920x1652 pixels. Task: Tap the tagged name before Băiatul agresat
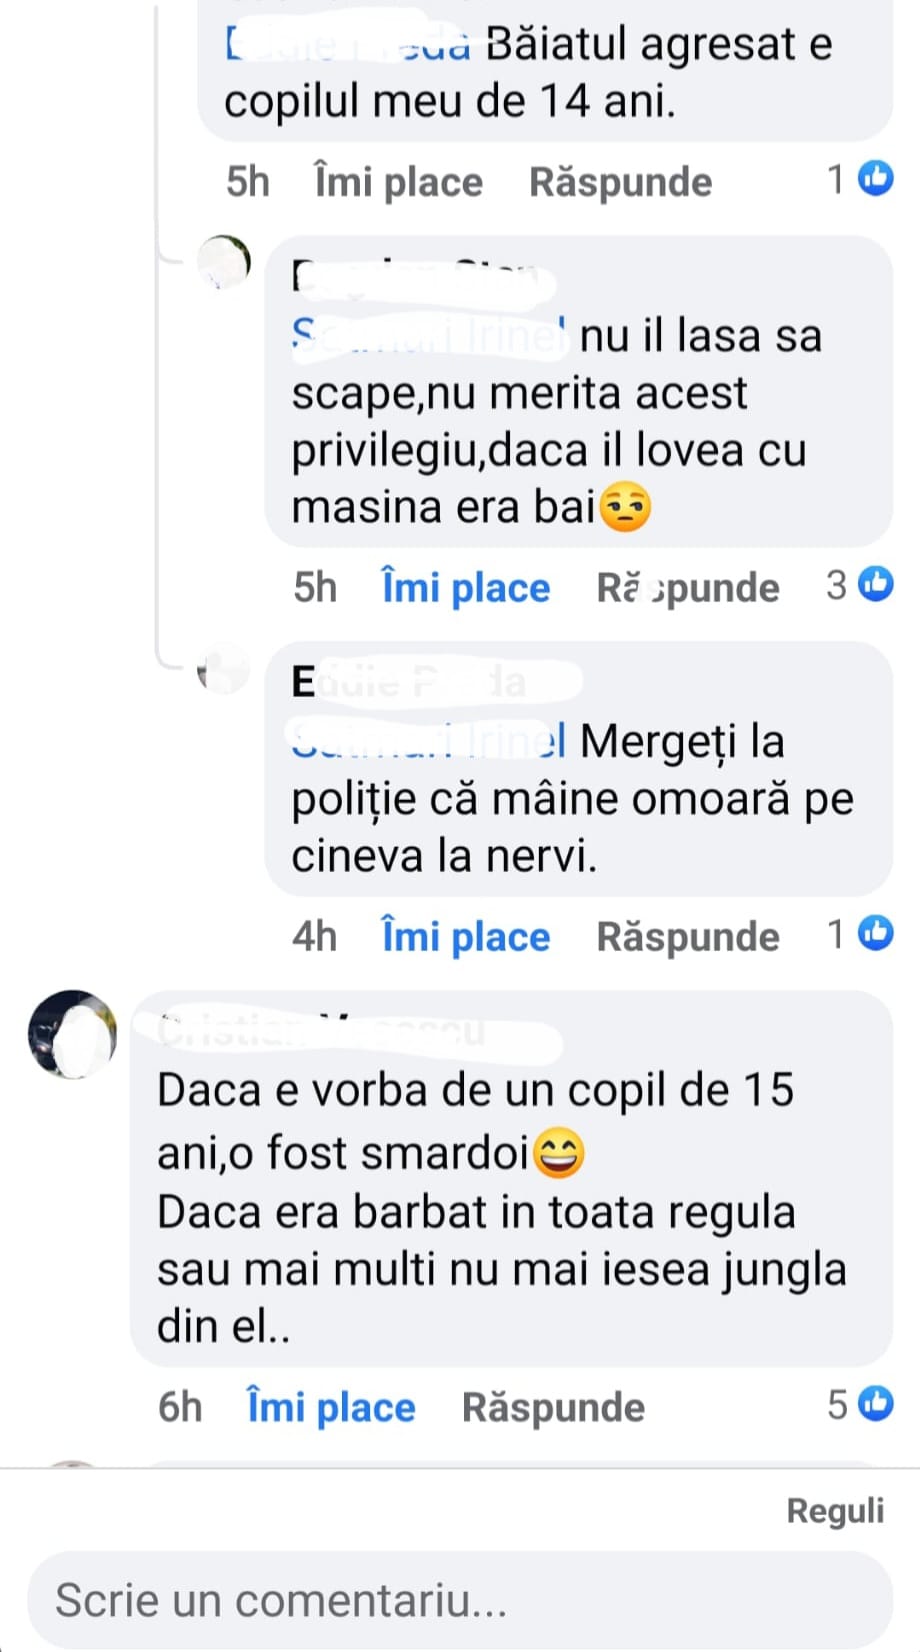click(x=348, y=45)
